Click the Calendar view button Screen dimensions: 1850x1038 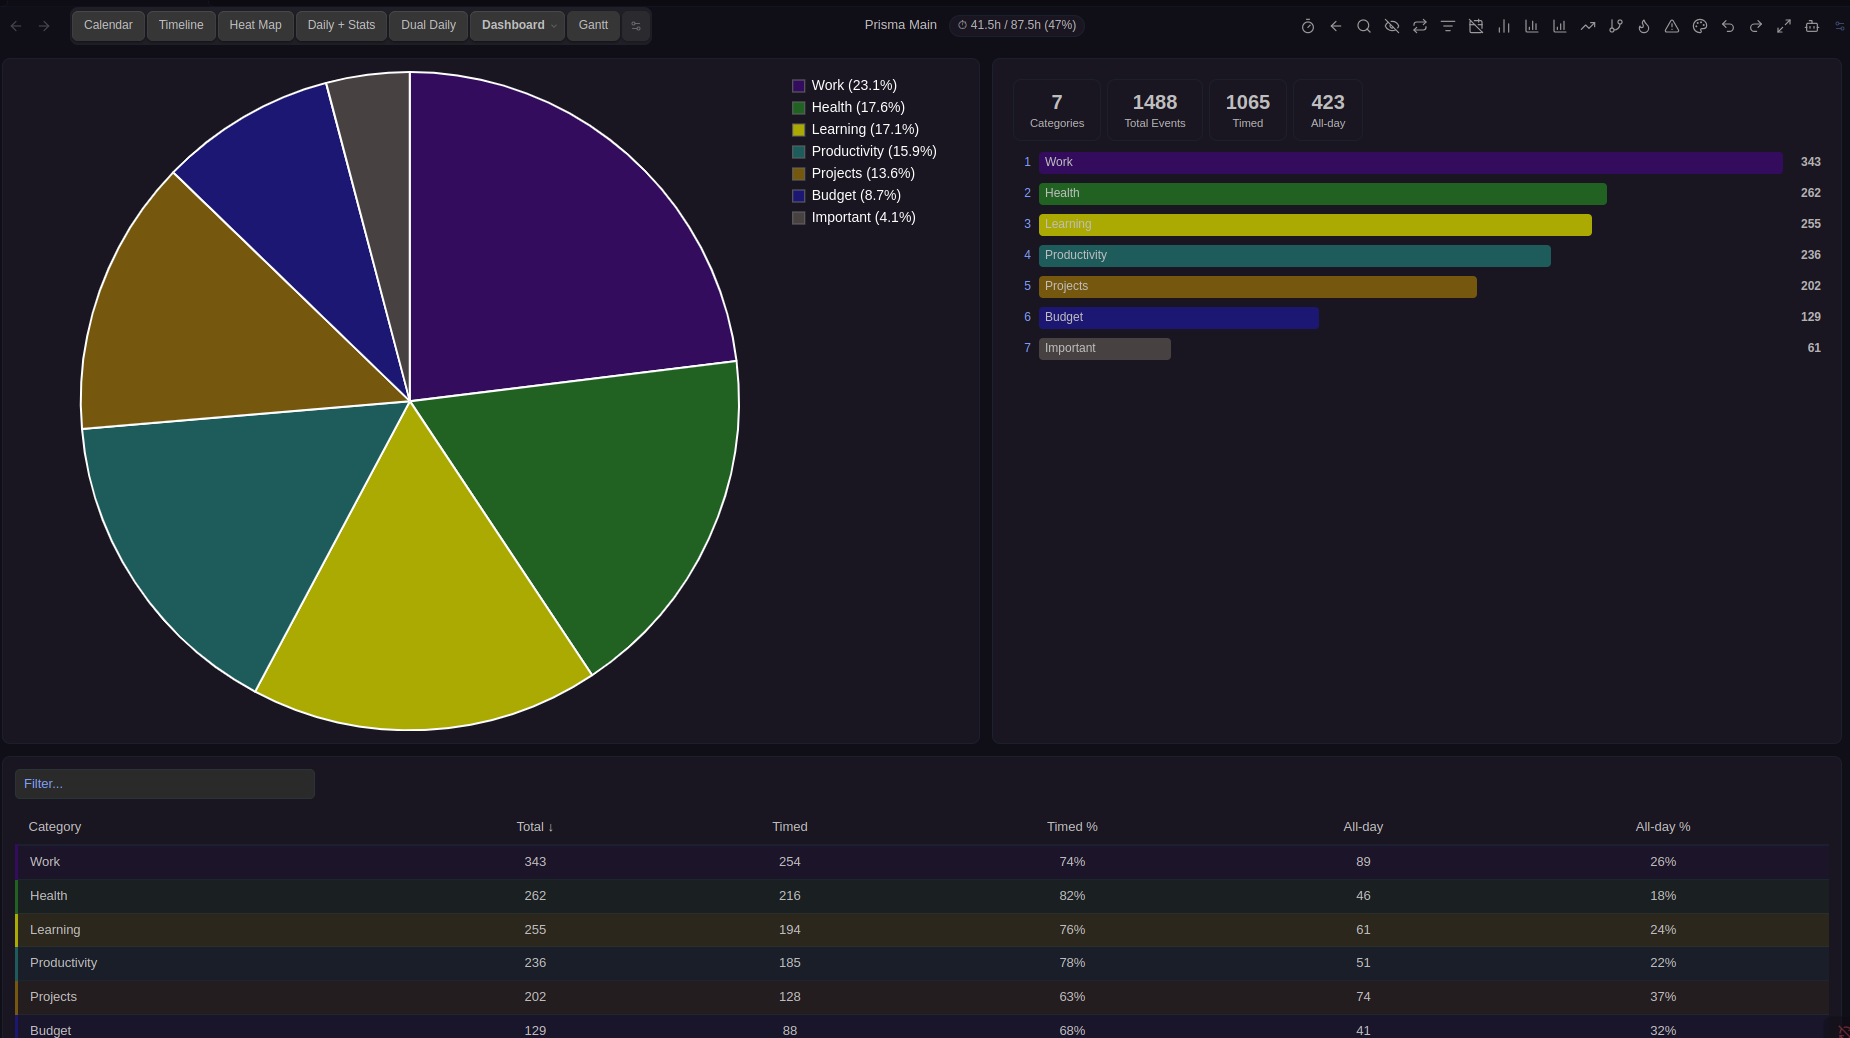(108, 25)
